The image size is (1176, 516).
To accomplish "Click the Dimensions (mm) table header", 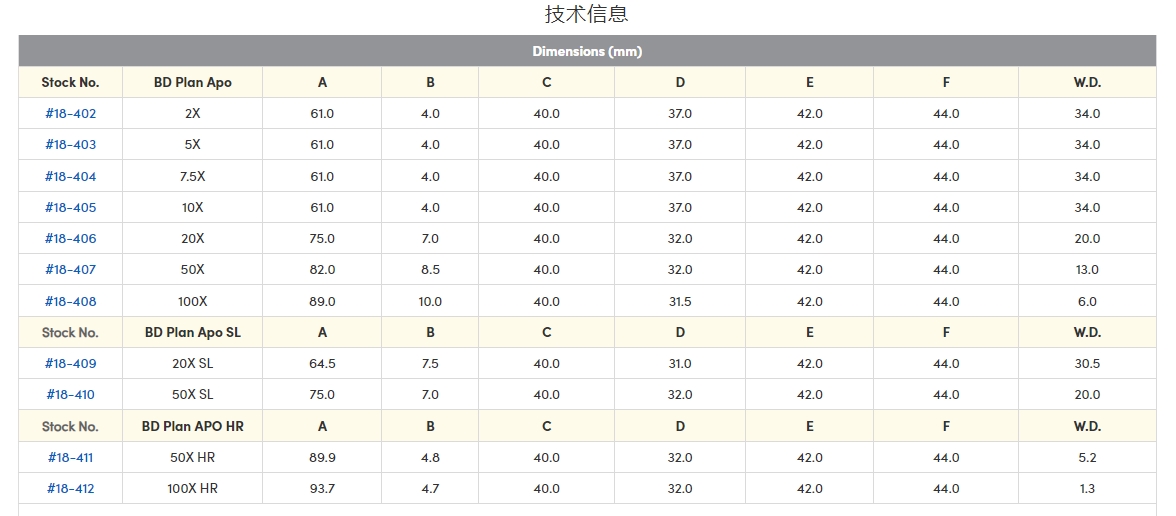I will pyautogui.click(x=587, y=51).
